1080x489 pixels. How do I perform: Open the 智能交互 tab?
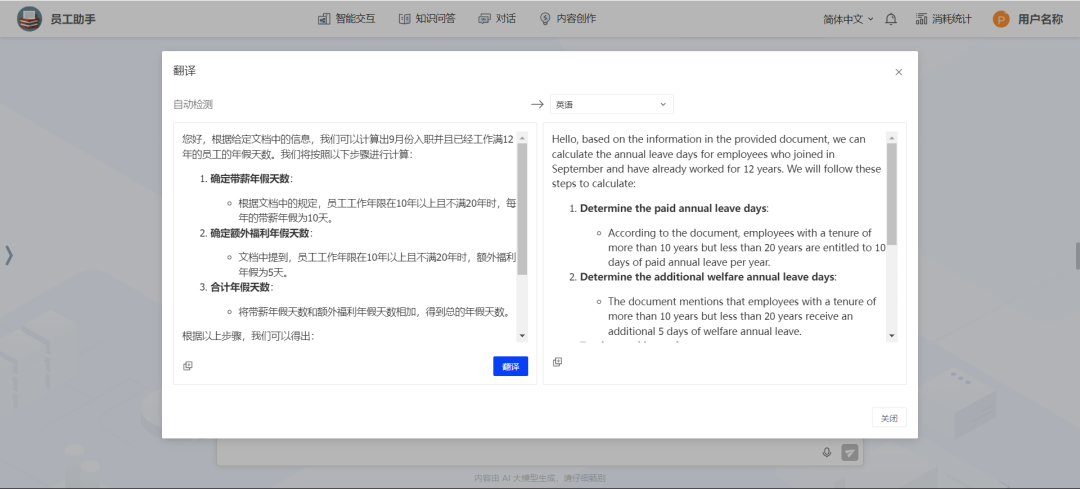click(346, 19)
